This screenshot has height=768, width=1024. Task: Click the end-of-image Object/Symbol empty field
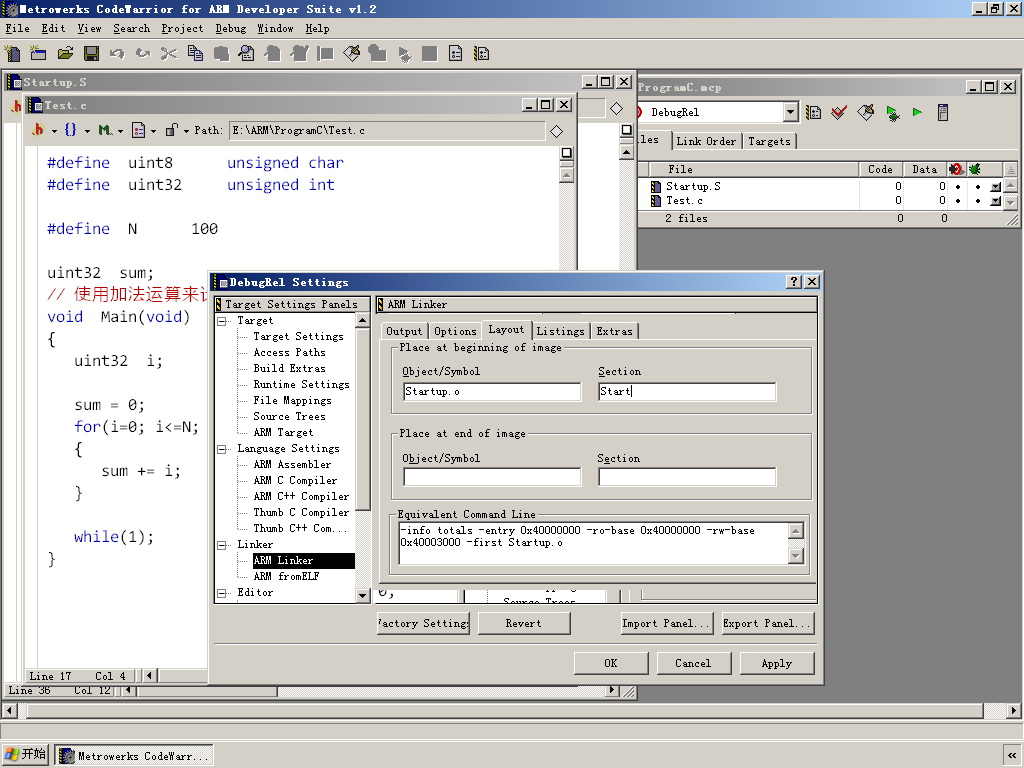tap(492, 477)
